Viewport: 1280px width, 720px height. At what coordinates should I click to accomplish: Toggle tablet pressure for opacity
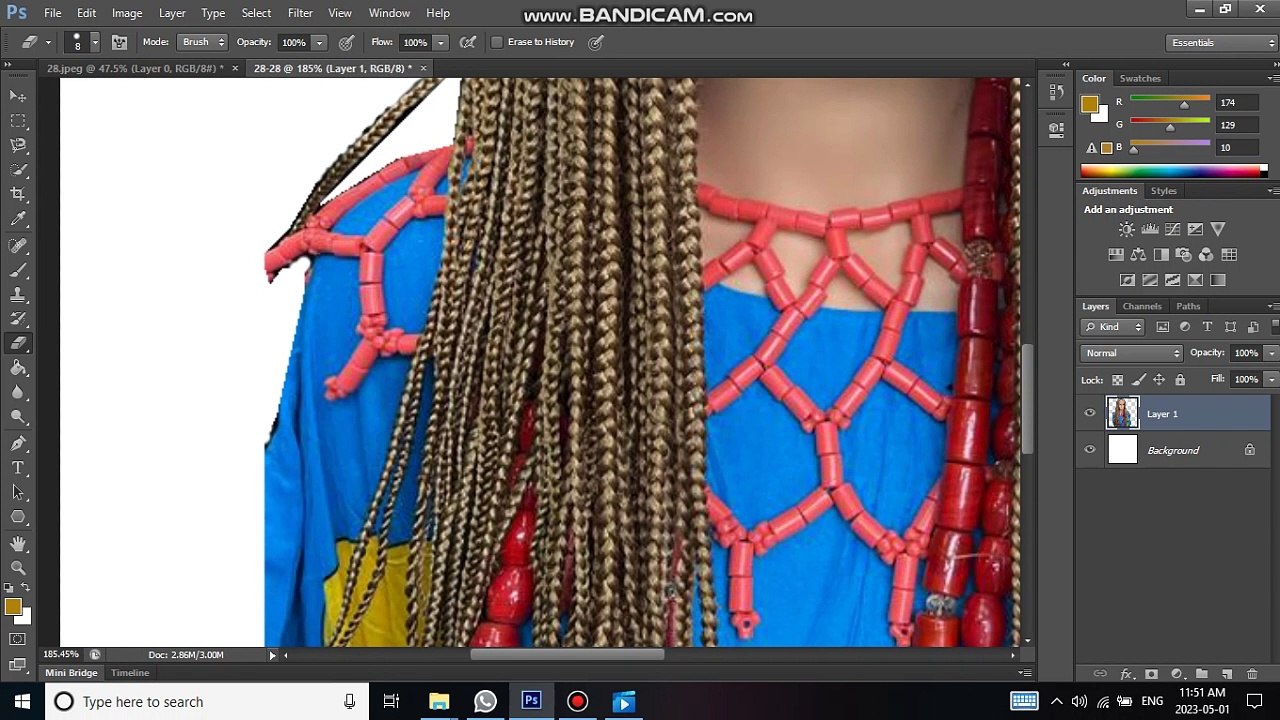pyautogui.click(x=346, y=42)
